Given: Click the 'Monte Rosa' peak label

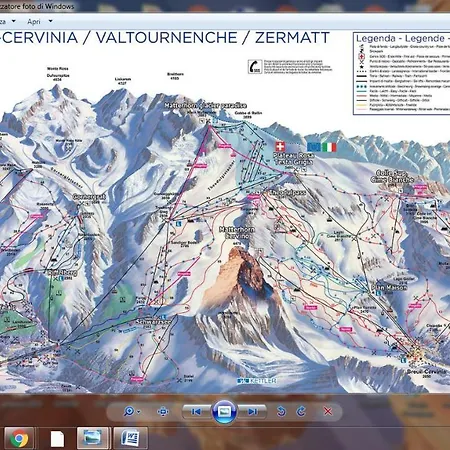Looking at the screenshot, I should click(x=58, y=69).
